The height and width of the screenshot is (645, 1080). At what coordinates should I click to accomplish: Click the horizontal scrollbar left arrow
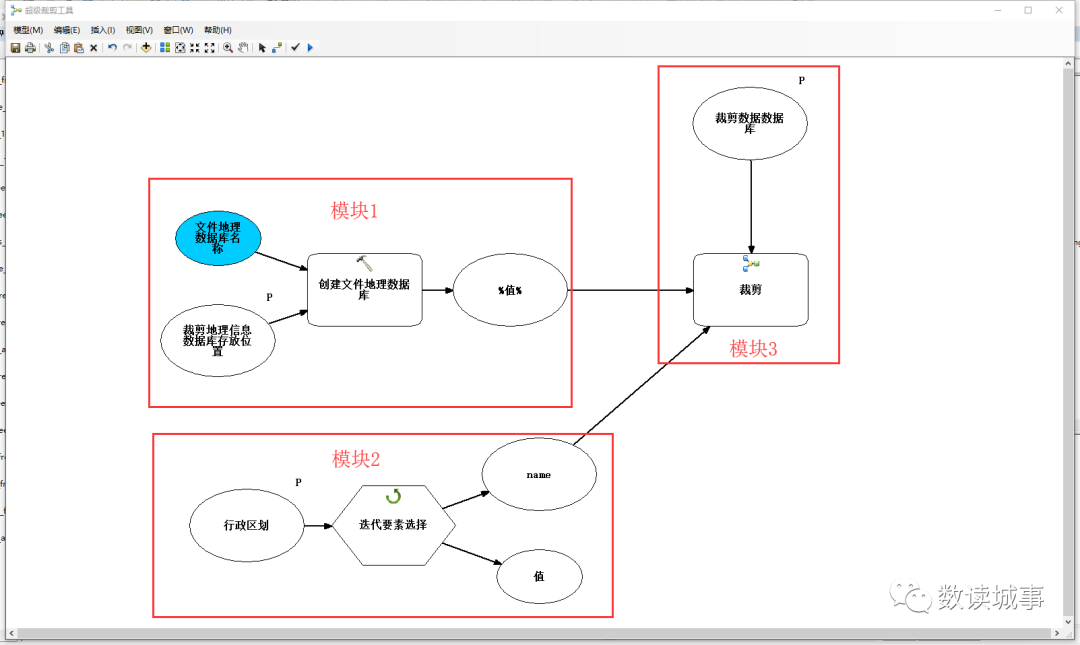coord(11,633)
